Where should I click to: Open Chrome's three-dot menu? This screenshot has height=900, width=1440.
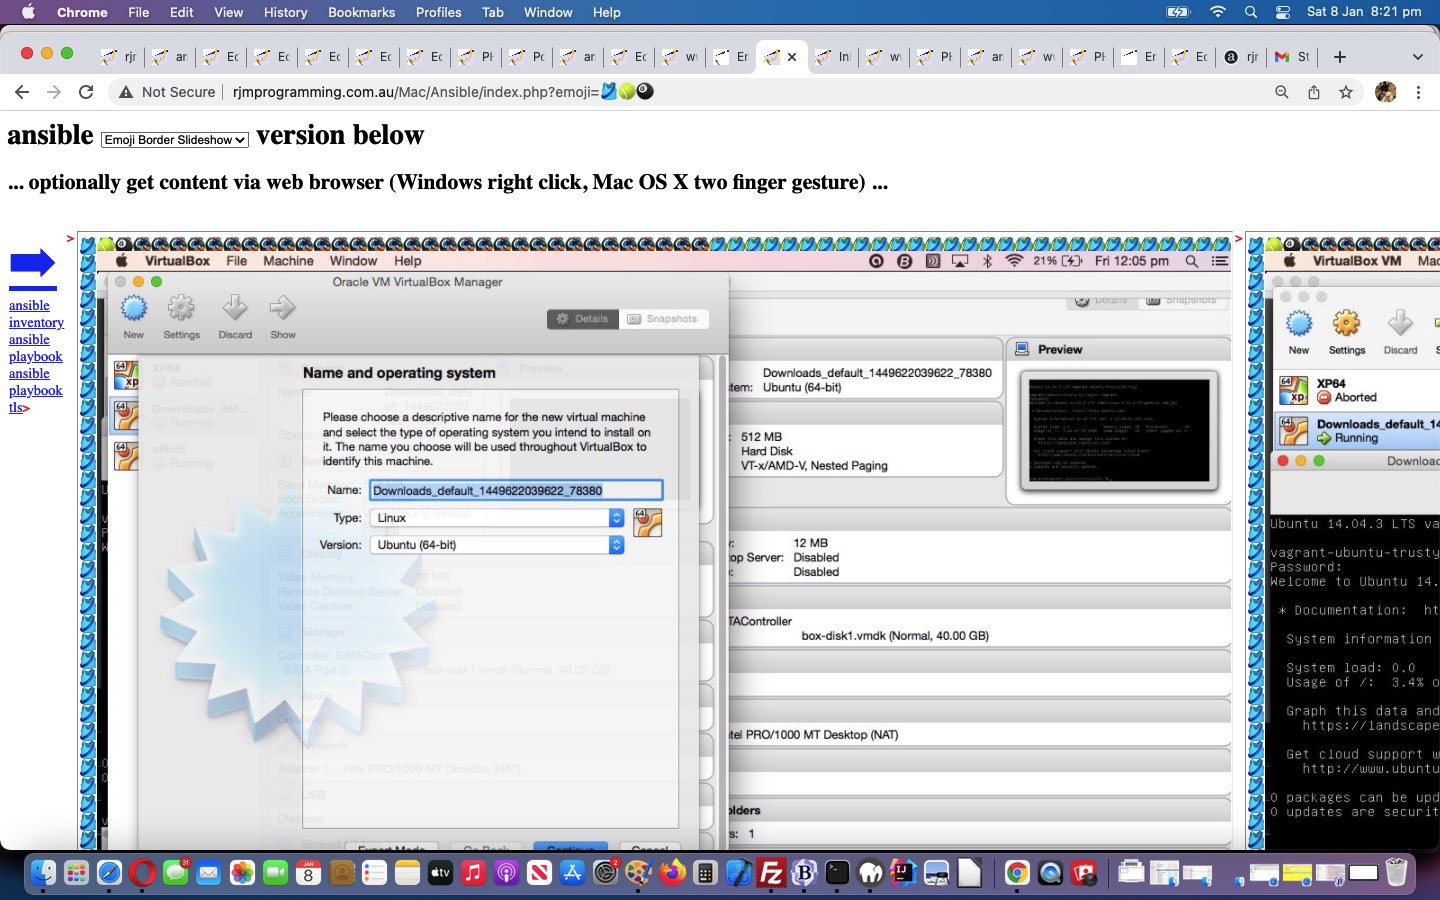point(1418,92)
